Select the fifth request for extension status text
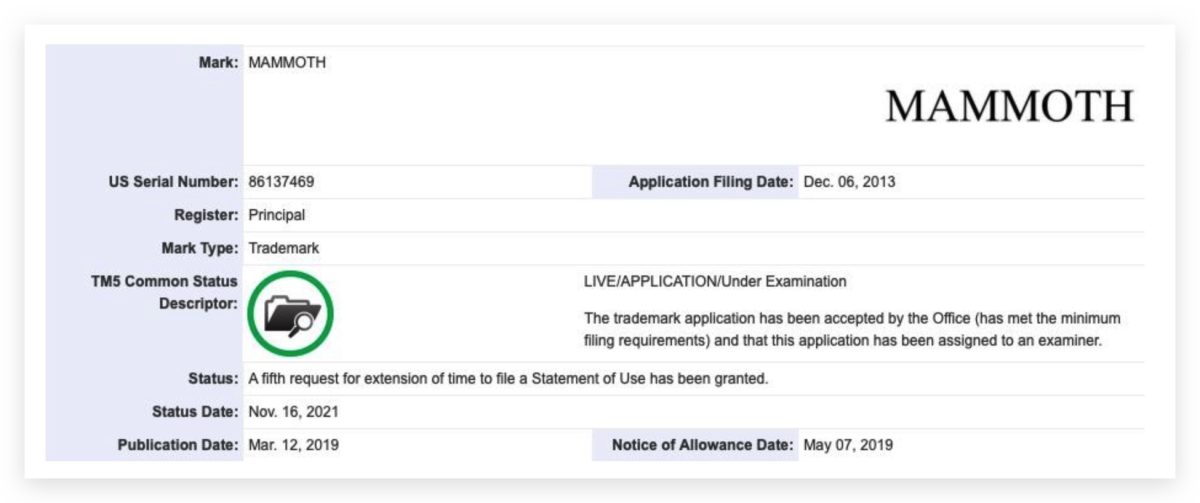The image size is (1200, 503). (x=508, y=379)
